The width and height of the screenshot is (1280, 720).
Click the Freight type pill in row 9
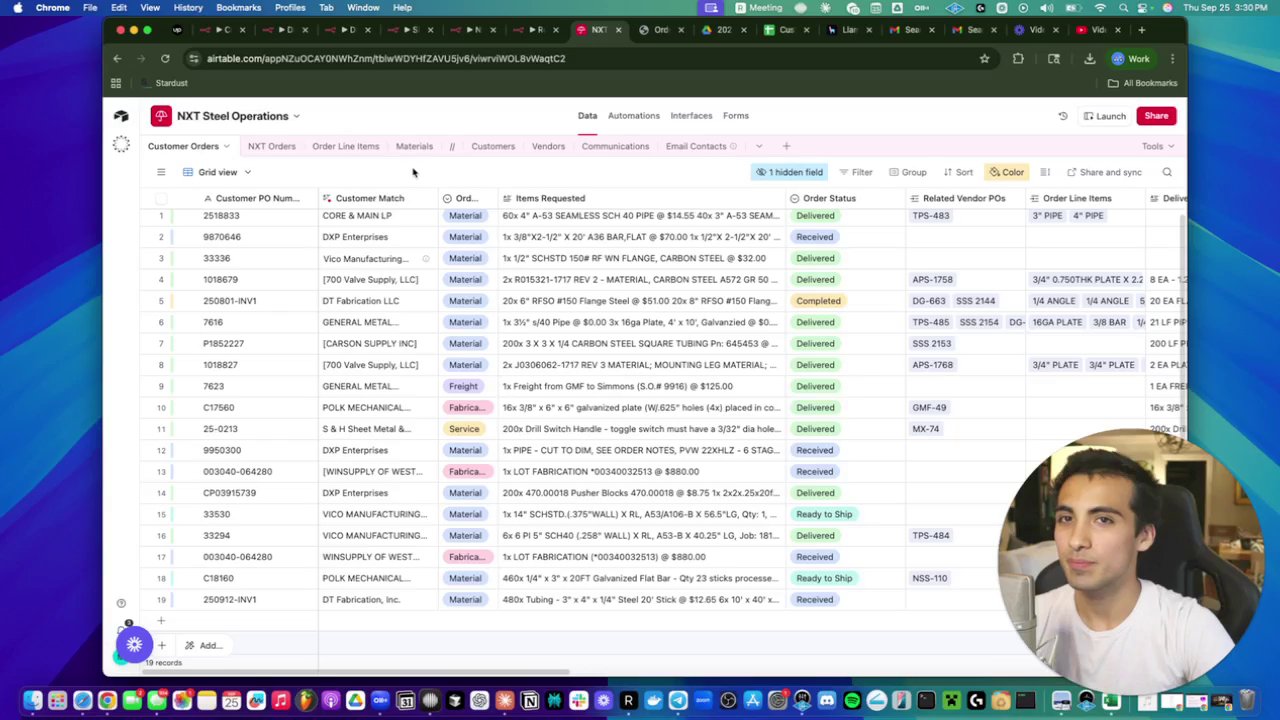(x=464, y=386)
